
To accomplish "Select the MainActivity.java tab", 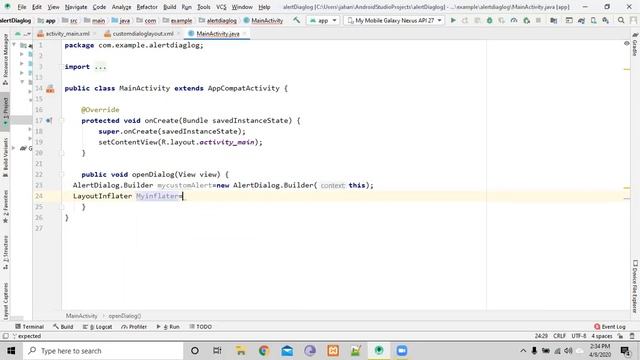I will [218, 34].
